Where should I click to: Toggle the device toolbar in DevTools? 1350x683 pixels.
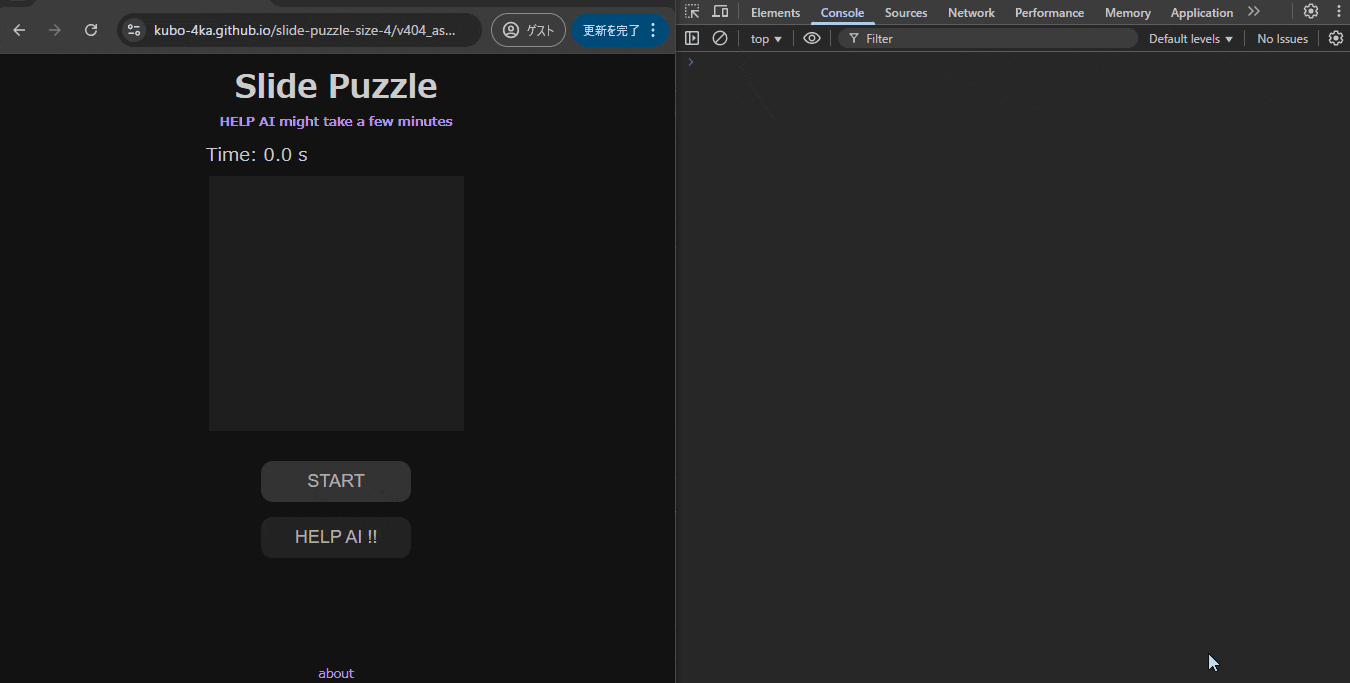(x=719, y=11)
